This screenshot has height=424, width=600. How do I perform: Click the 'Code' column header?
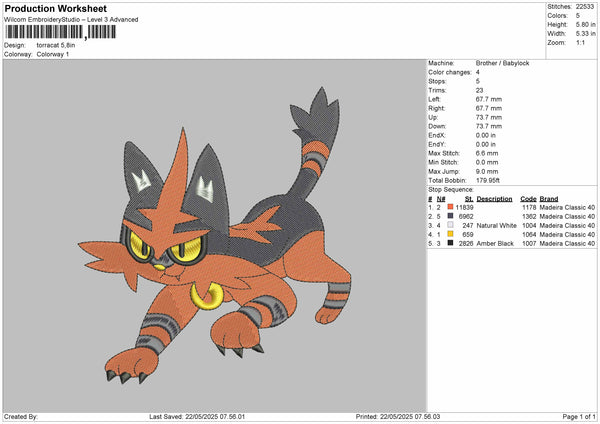[528, 199]
